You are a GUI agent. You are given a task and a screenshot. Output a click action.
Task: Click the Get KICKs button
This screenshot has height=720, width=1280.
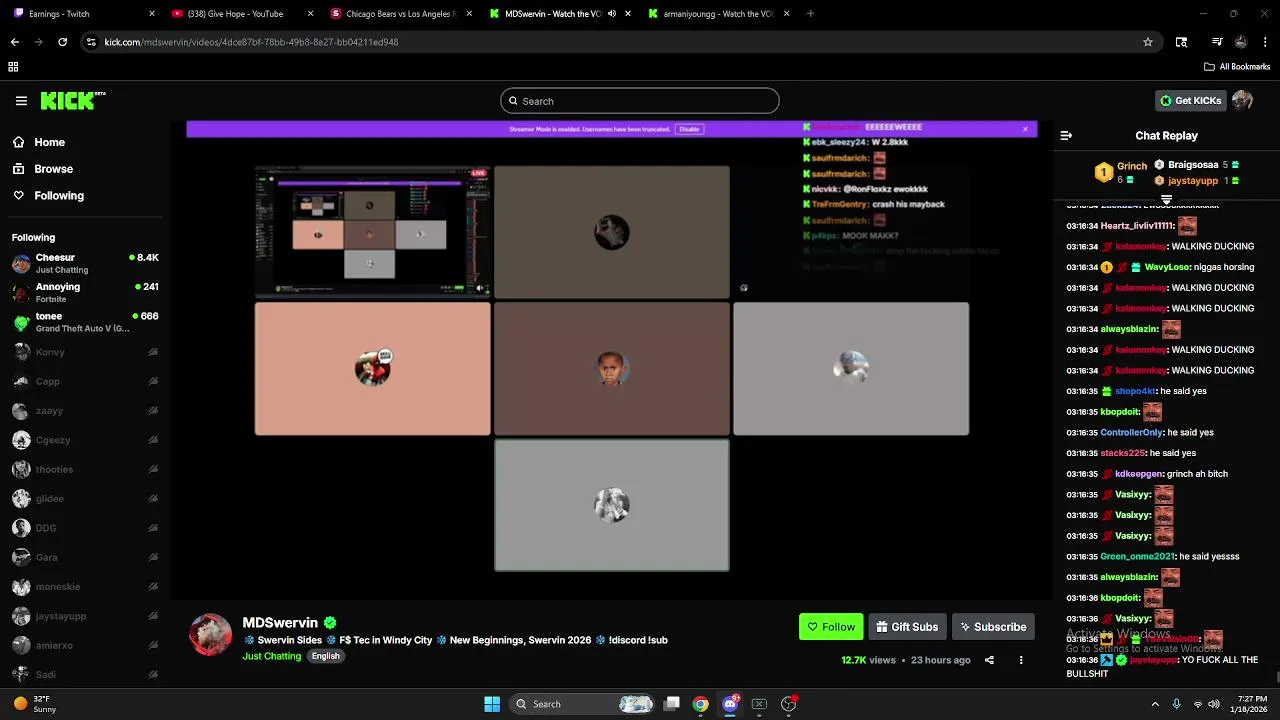point(1190,100)
